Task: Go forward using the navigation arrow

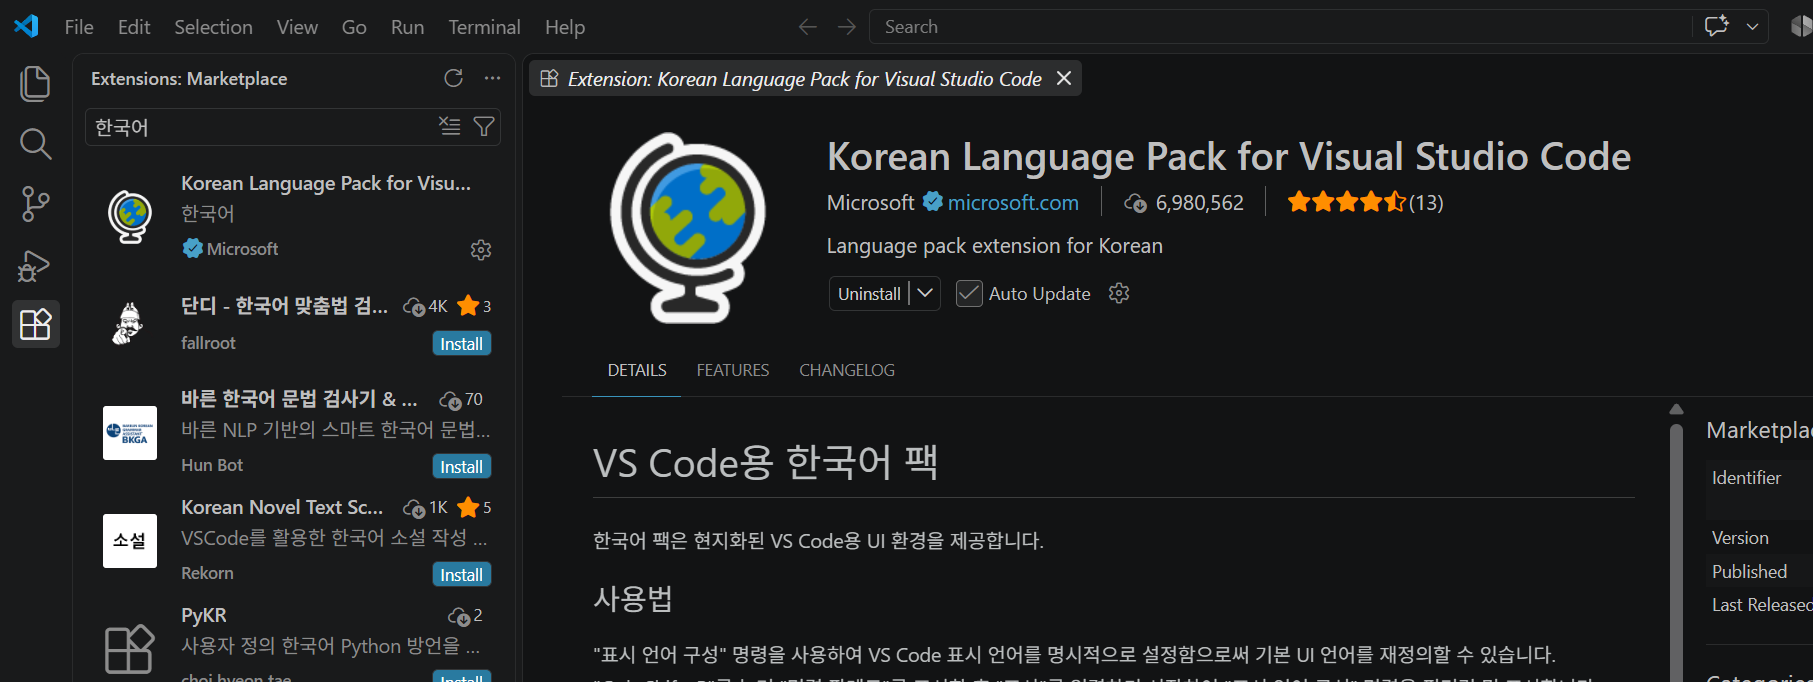Action: (x=846, y=27)
